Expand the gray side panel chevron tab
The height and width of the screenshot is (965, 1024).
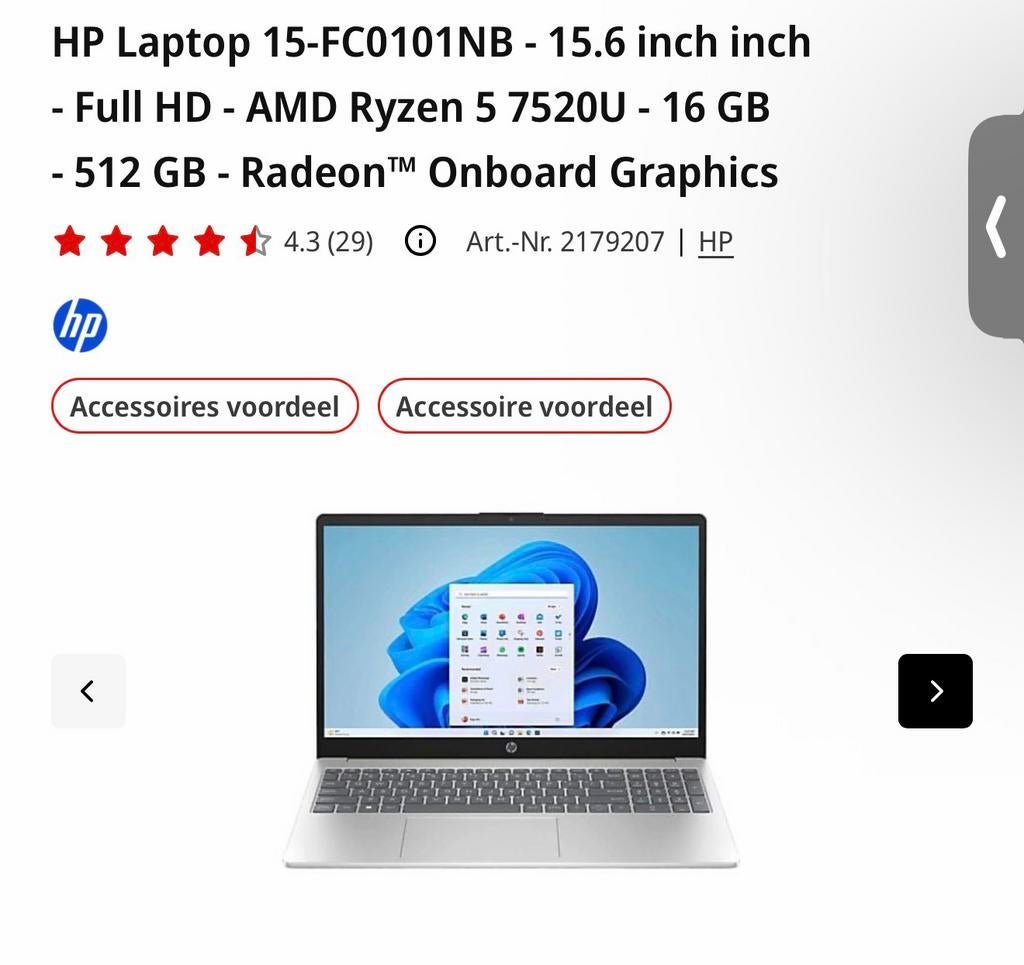tap(997, 227)
